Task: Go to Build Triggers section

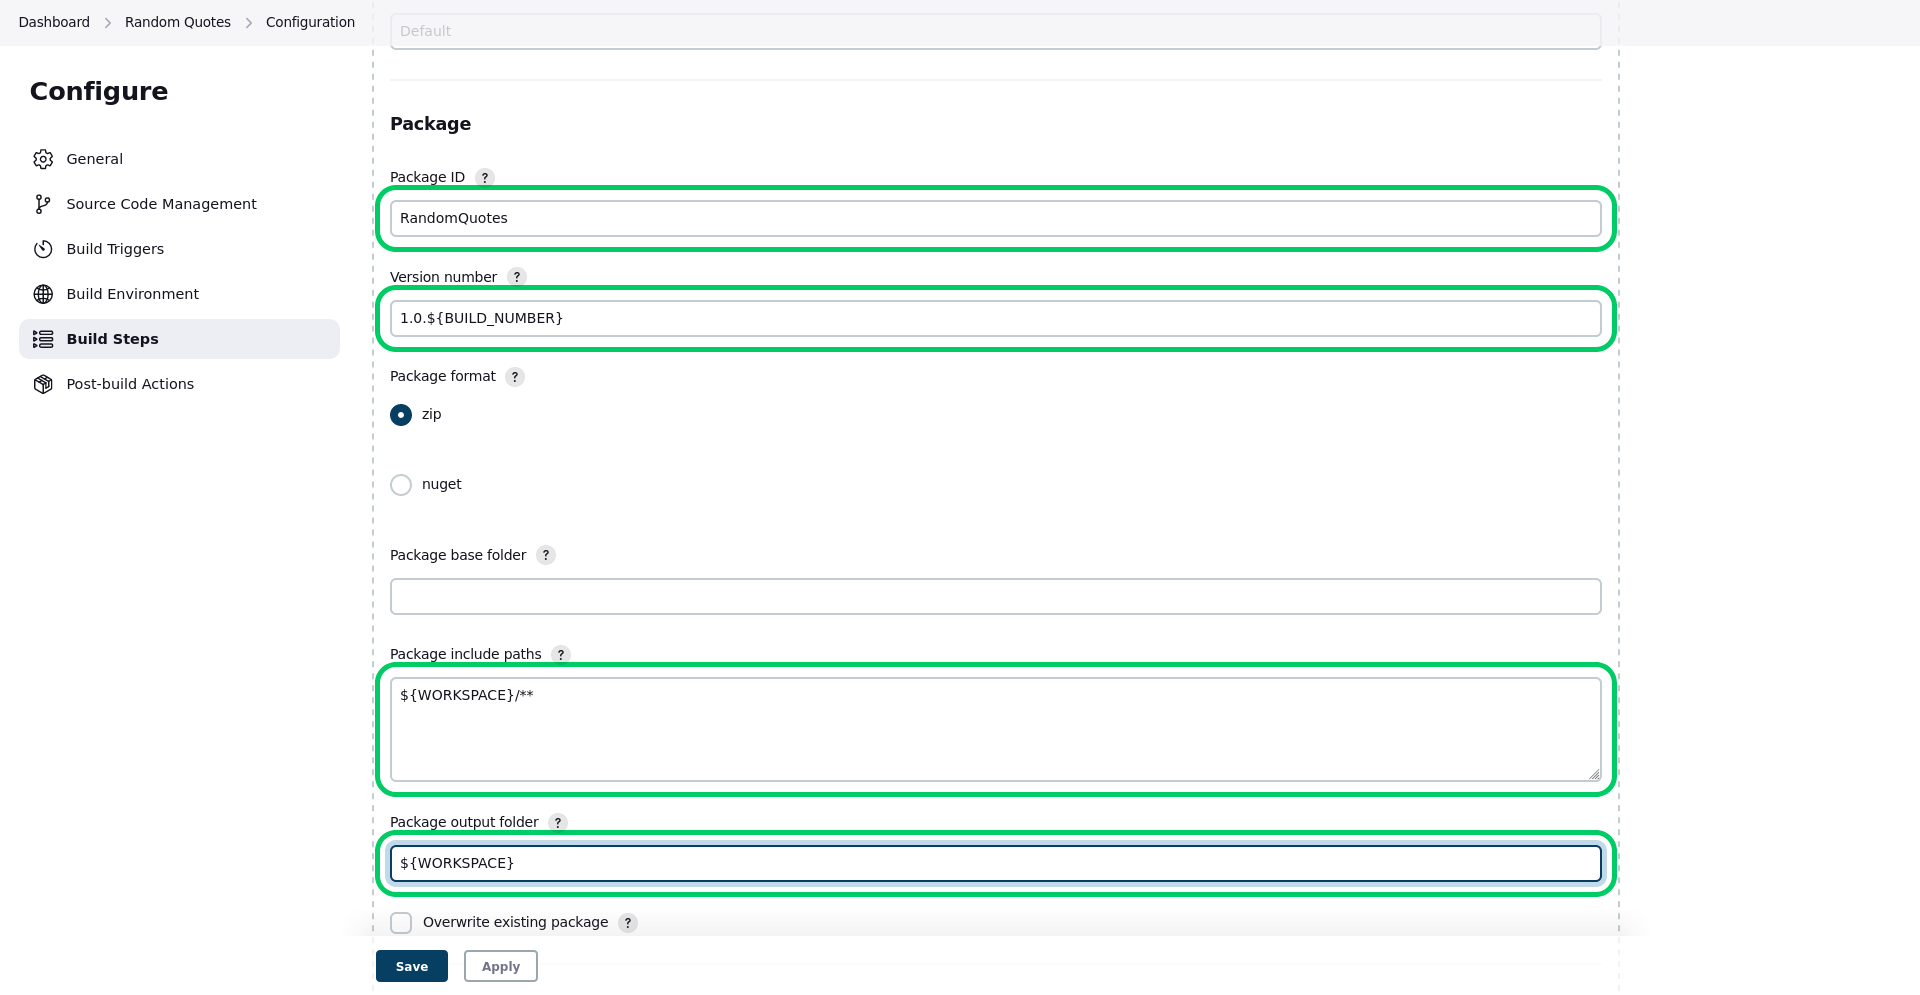Action: (180, 249)
